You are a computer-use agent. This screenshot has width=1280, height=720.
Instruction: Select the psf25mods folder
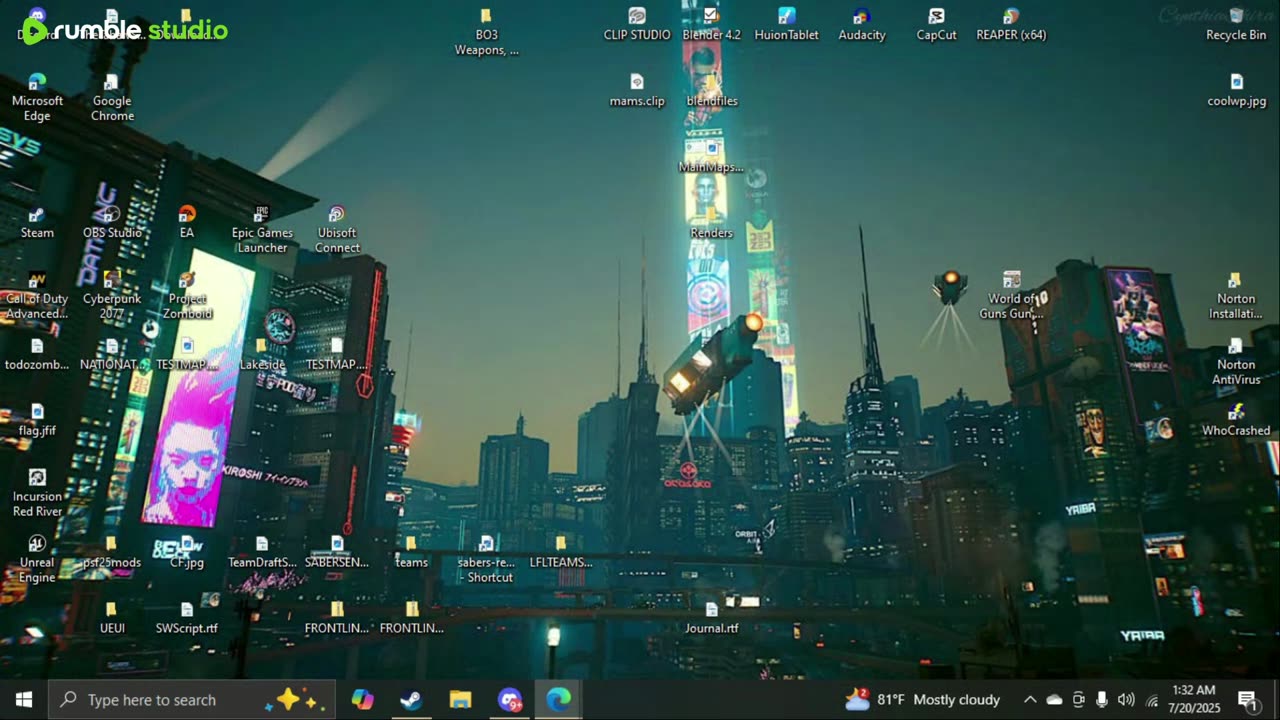[112, 551]
